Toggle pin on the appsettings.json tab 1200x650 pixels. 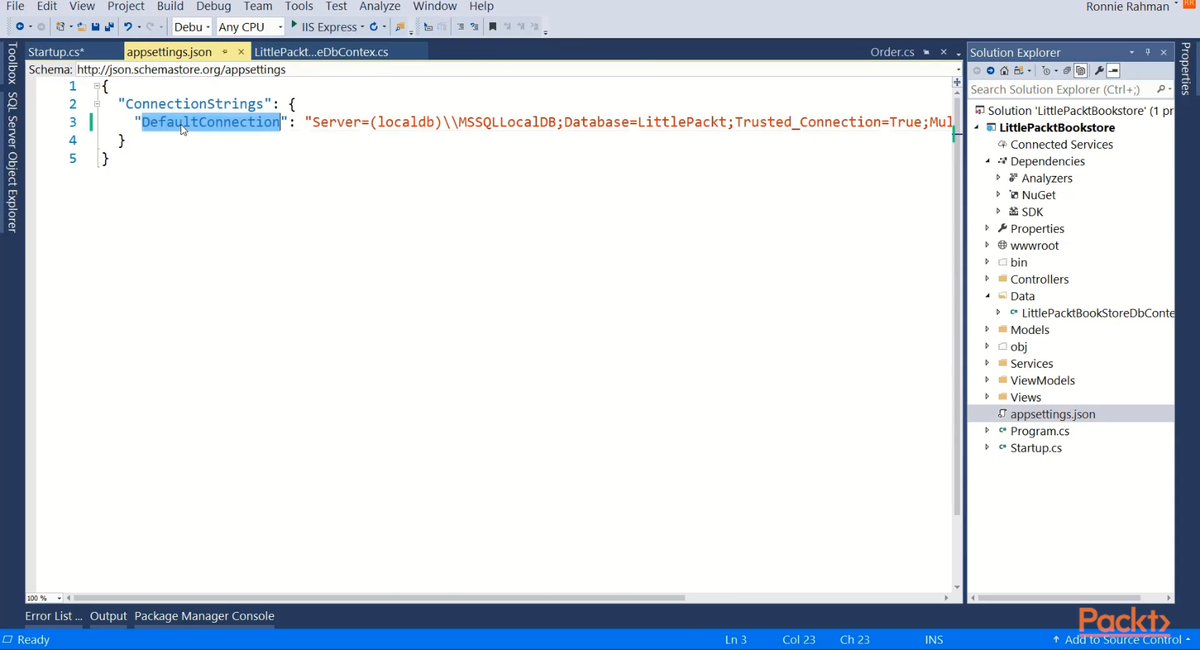pos(225,52)
